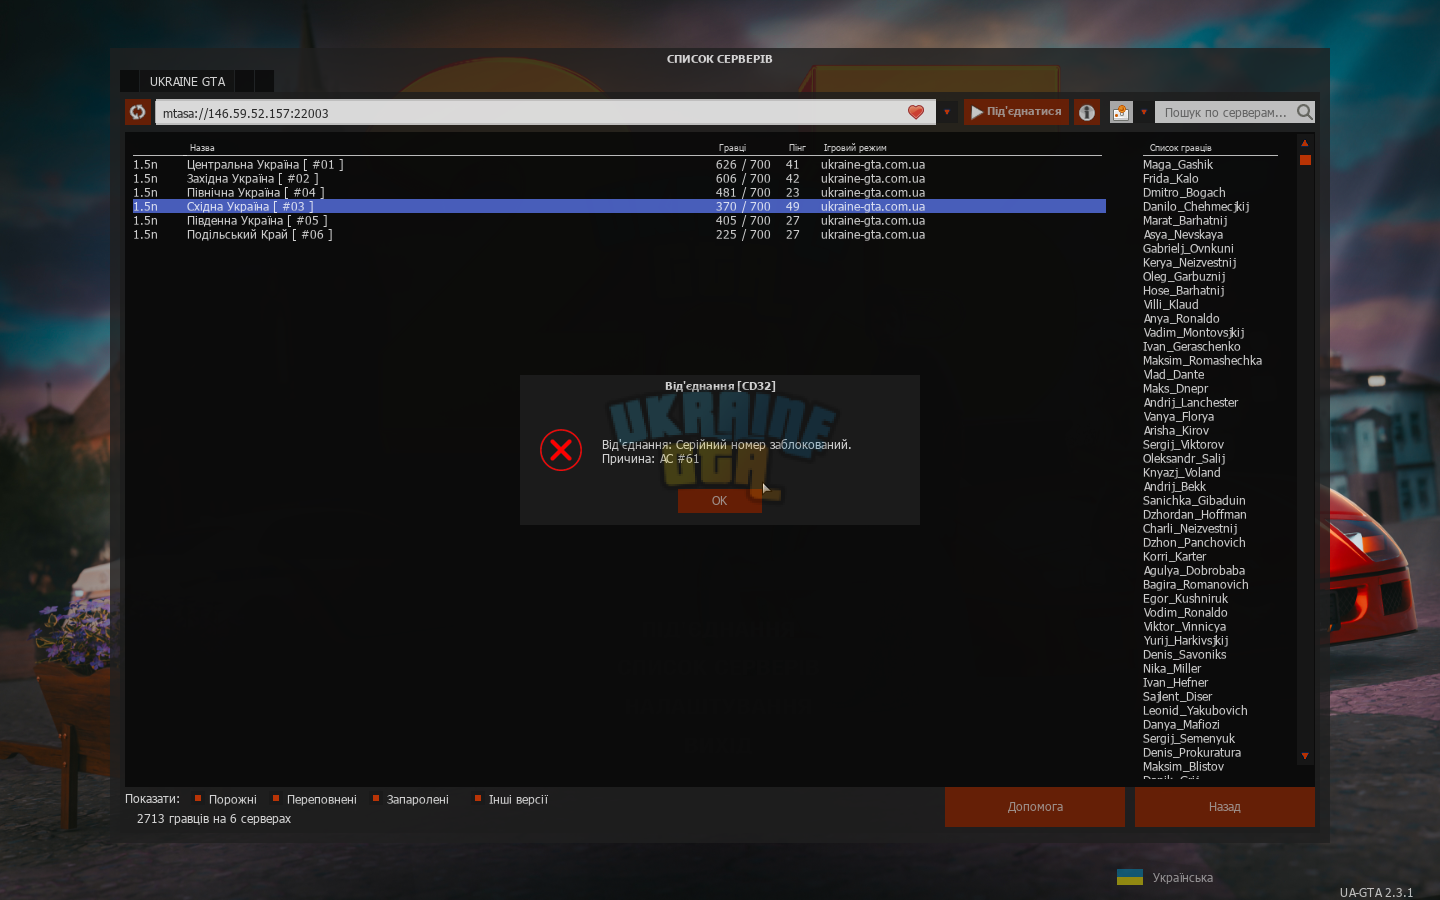Click player Knyazj_Voland in player list
The height and width of the screenshot is (900, 1440).
pyautogui.click(x=1182, y=472)
